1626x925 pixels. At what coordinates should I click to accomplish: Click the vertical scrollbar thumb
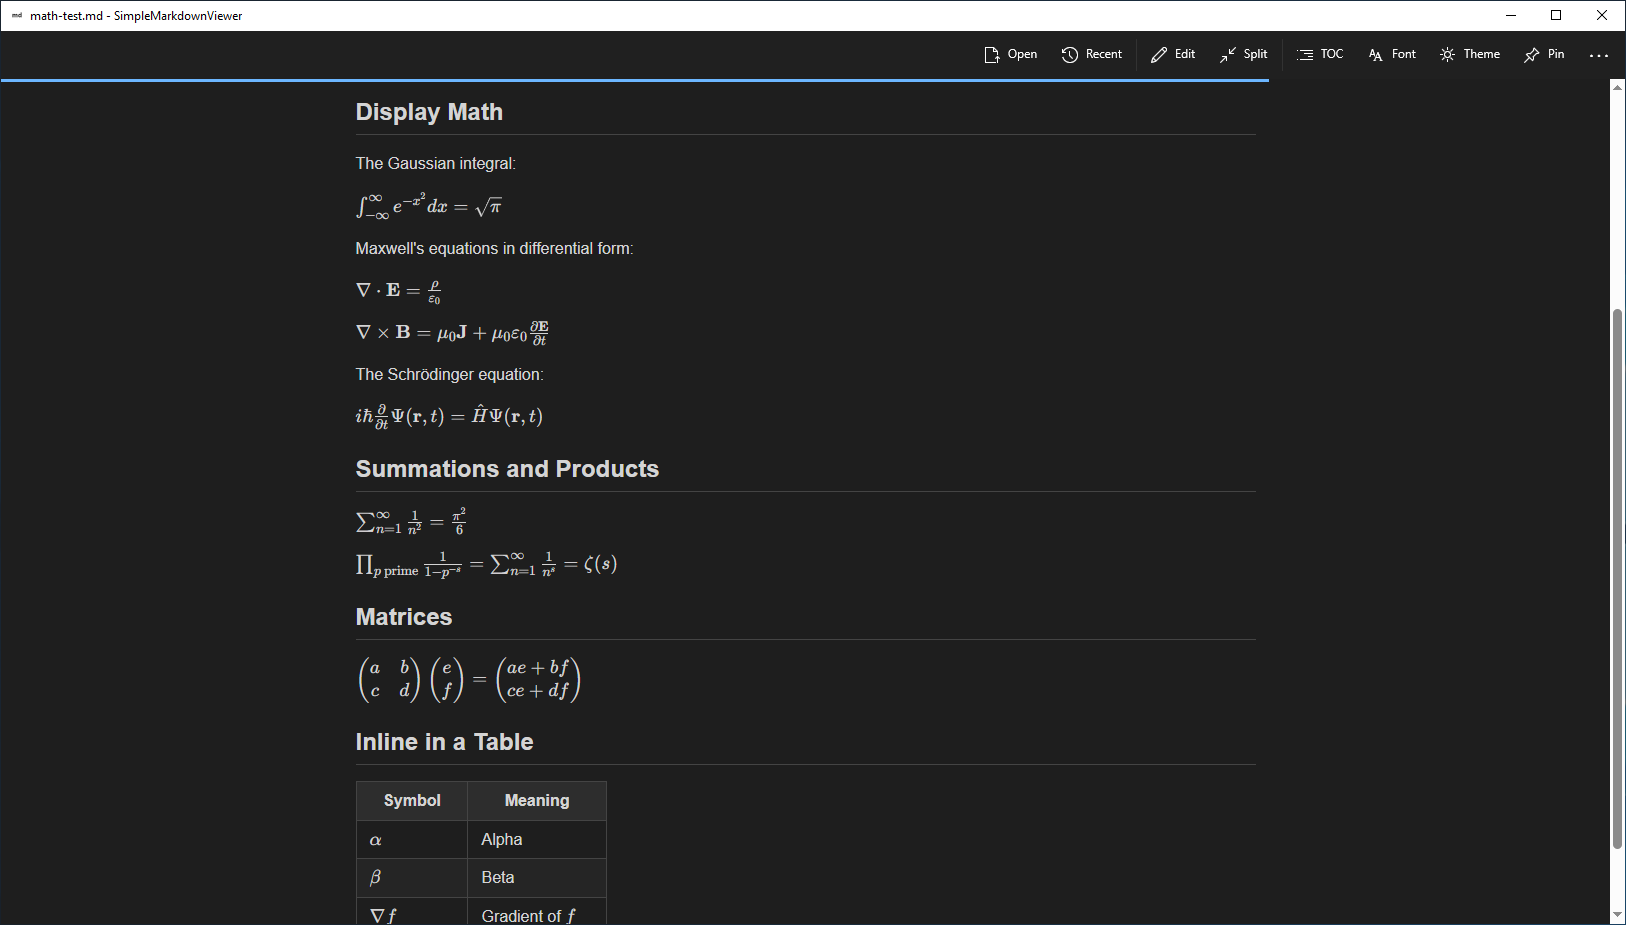tap(1617, 579)
